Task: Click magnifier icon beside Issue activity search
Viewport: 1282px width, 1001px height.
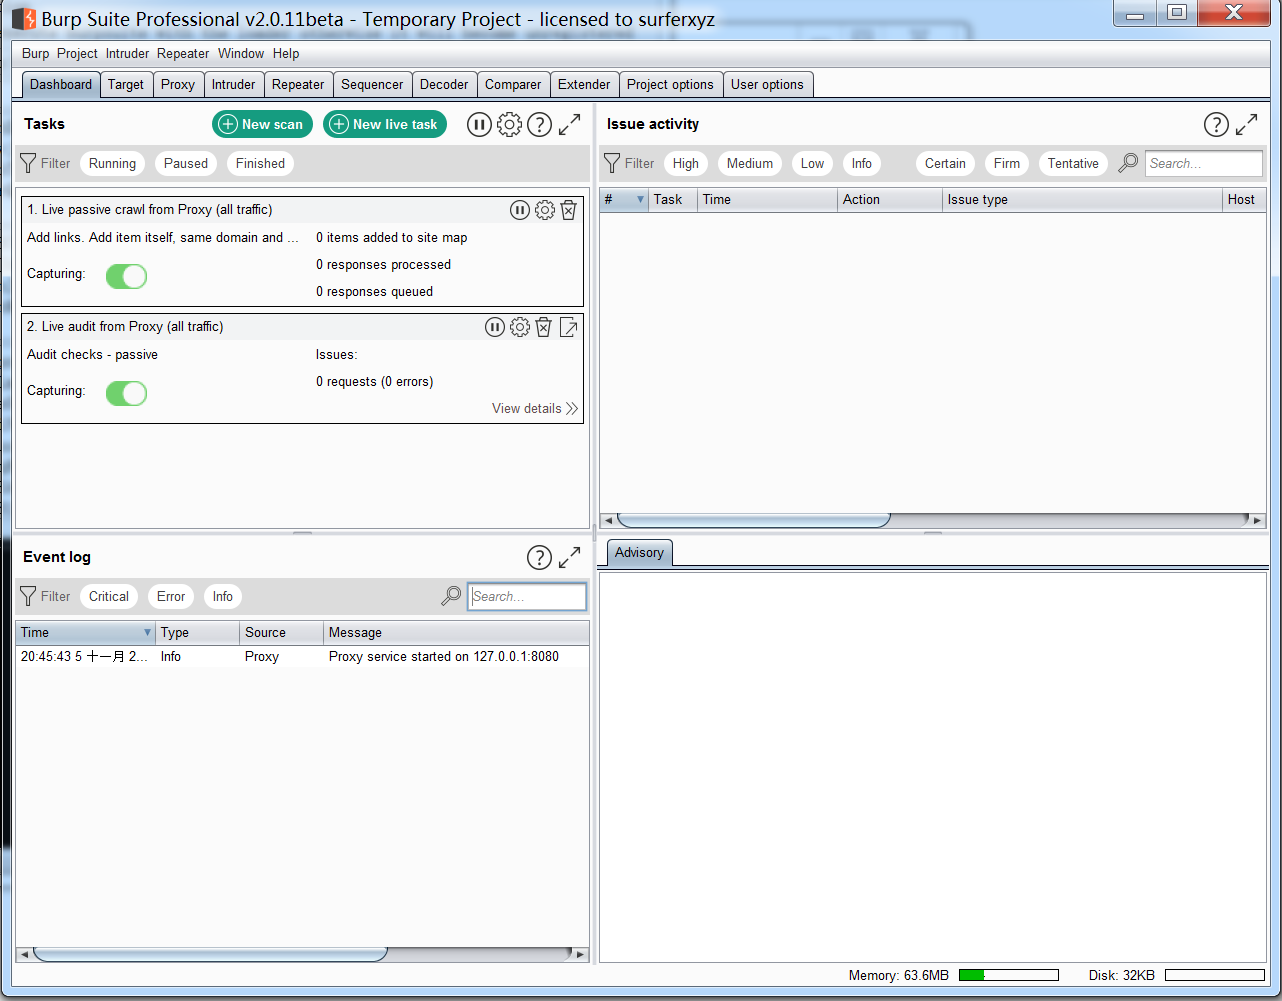Action: (x=1128, y=163)
